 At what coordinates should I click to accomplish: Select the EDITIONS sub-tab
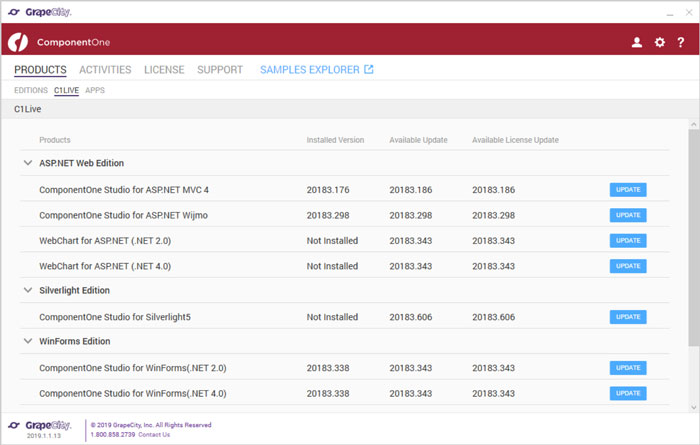tap(31, 90)
